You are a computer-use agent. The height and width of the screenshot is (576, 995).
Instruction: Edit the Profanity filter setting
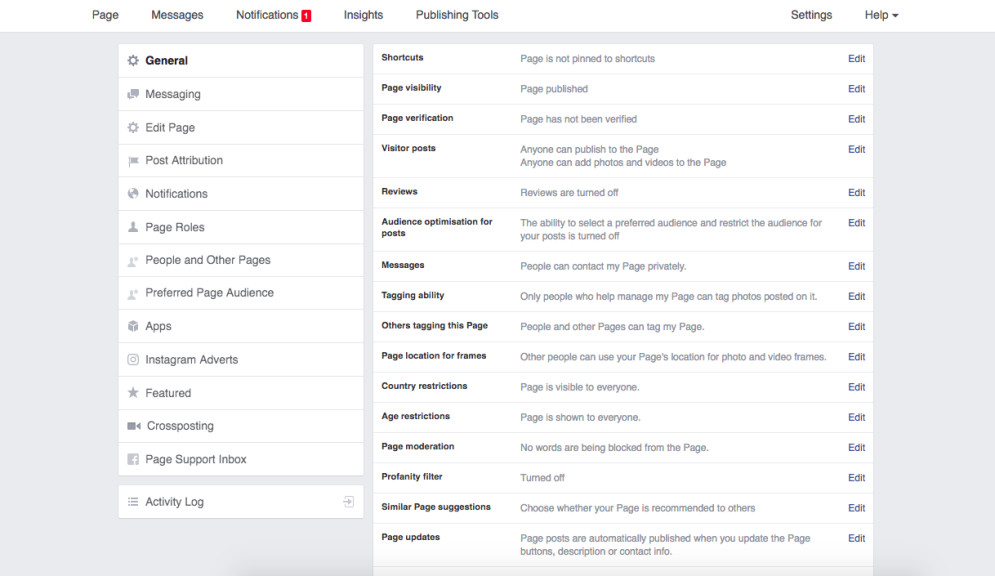click(x=856, y=478)
